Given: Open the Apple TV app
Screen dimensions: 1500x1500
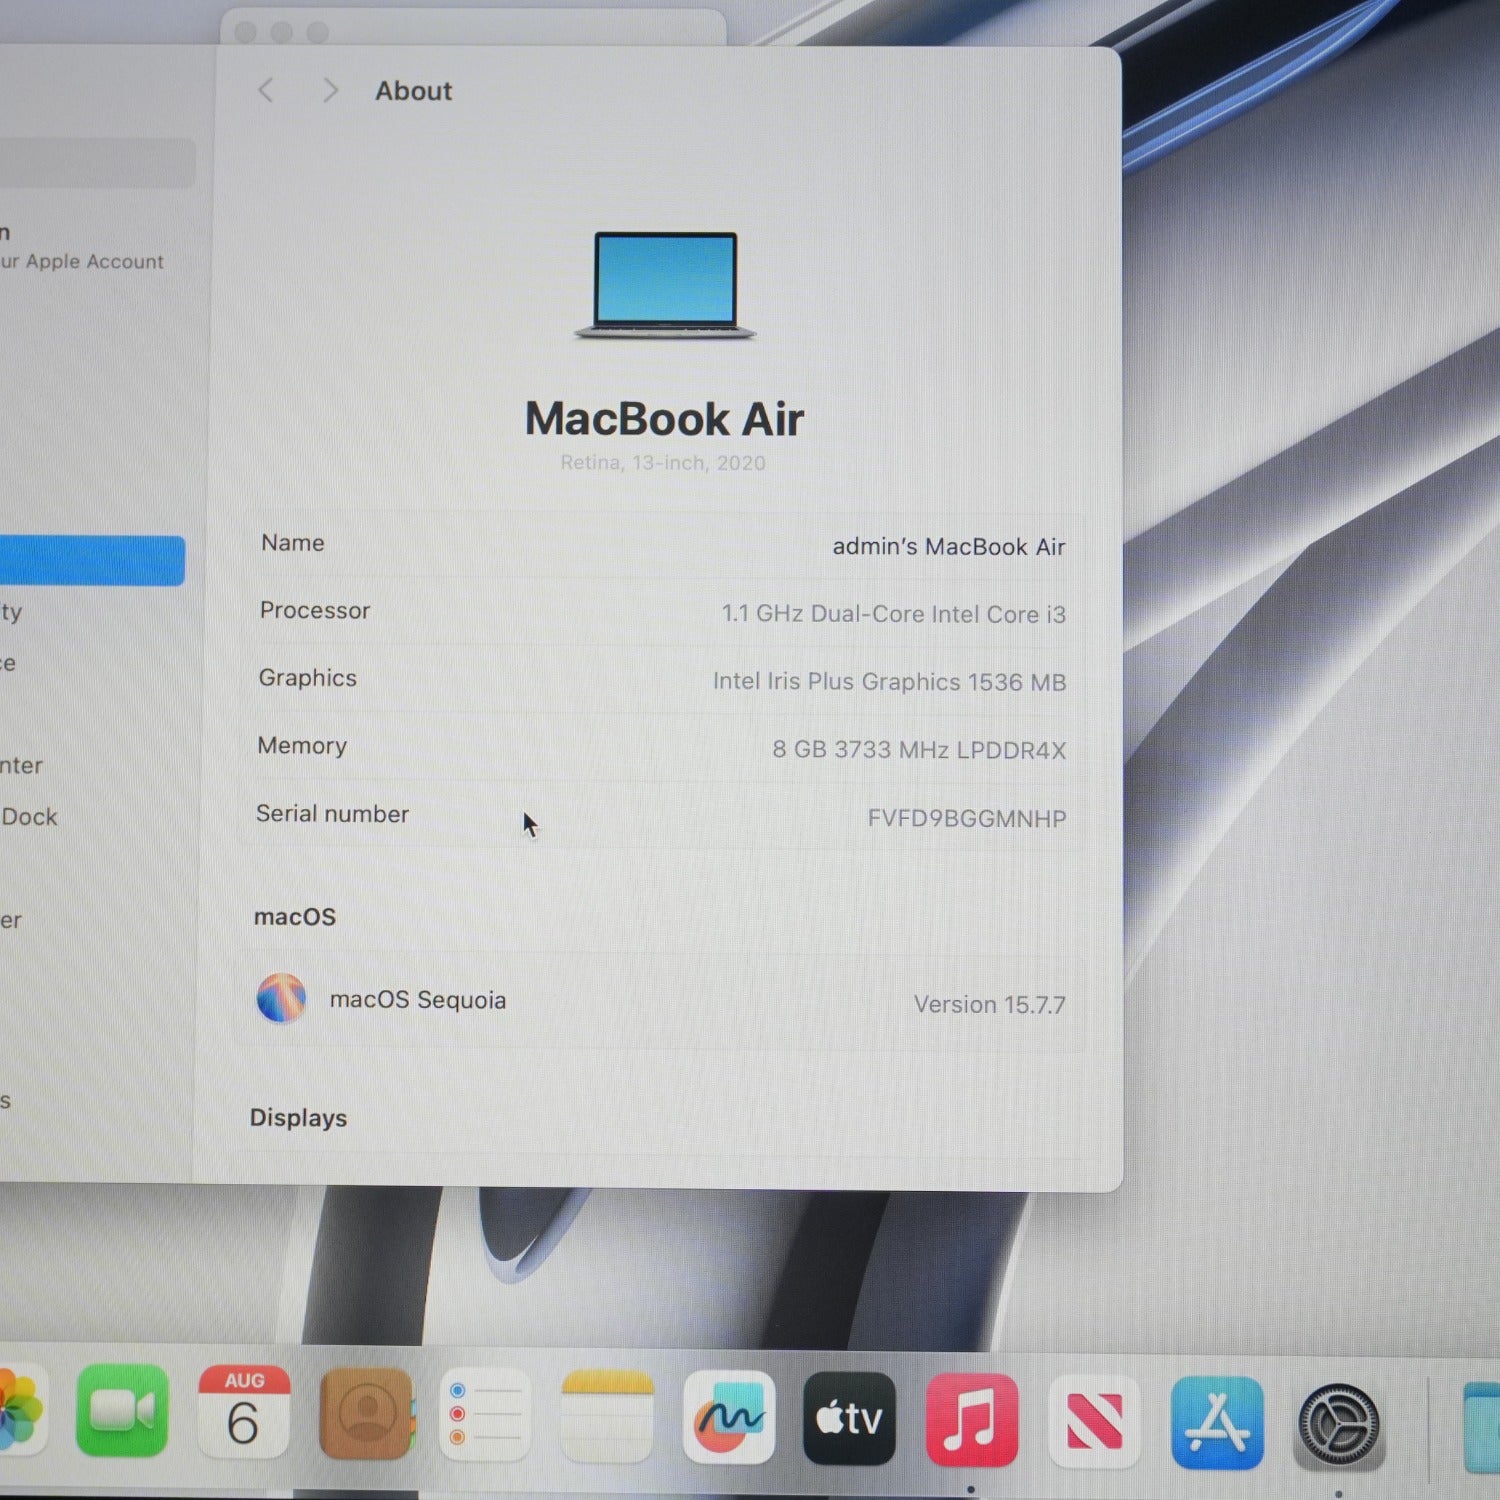Looking at the screenshot, I should (849, 1419).
